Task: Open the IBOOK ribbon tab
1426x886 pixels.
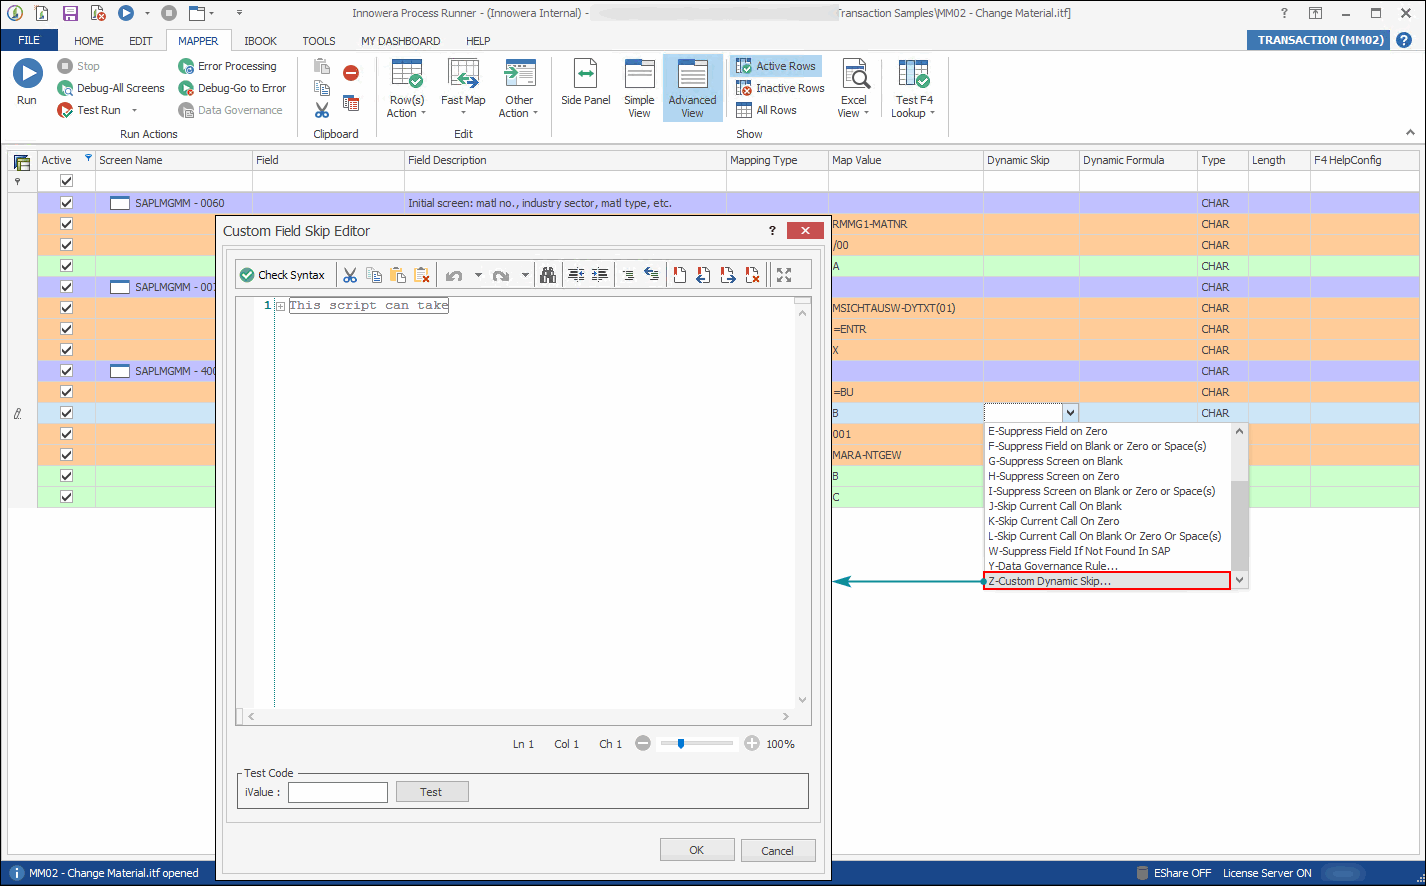Action: 260,41
